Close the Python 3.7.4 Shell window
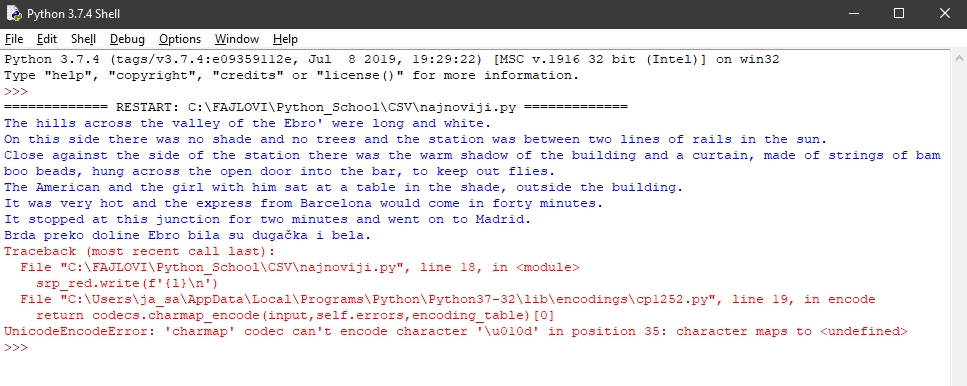The image size is (967, 386). click(x=944, y=14)
